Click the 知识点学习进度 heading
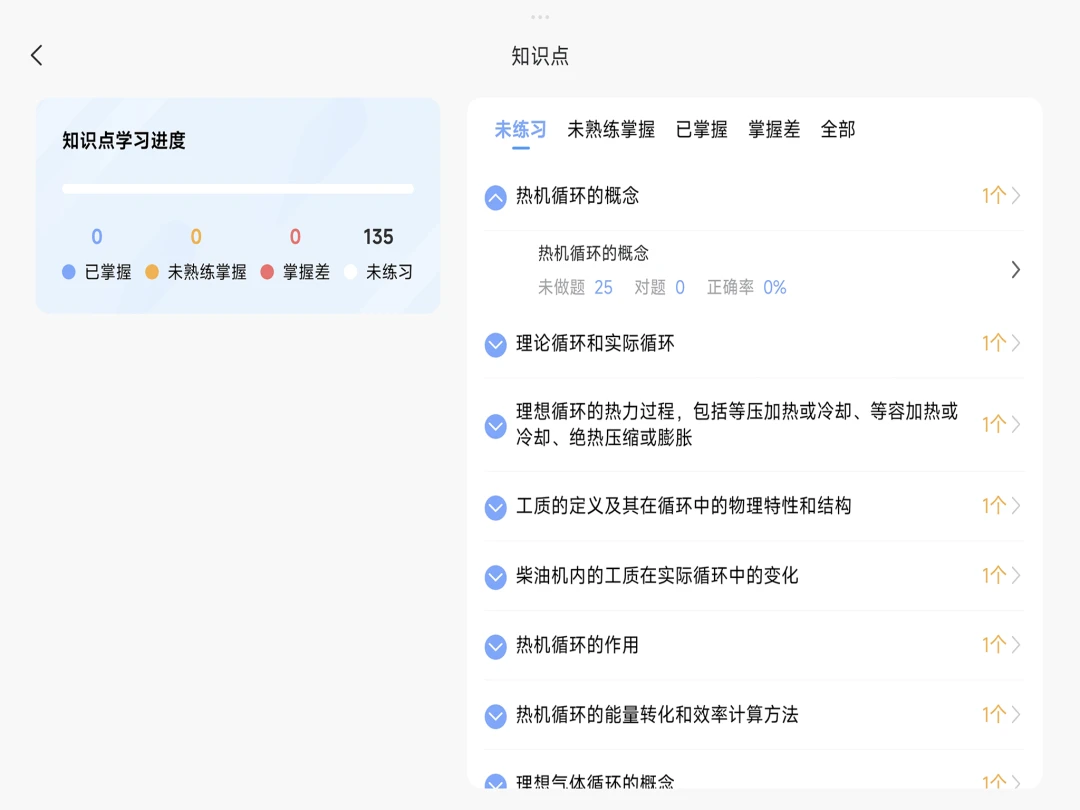Viewport: 1080px width, 810px height. pyautogui.click(x=124, y=141)
